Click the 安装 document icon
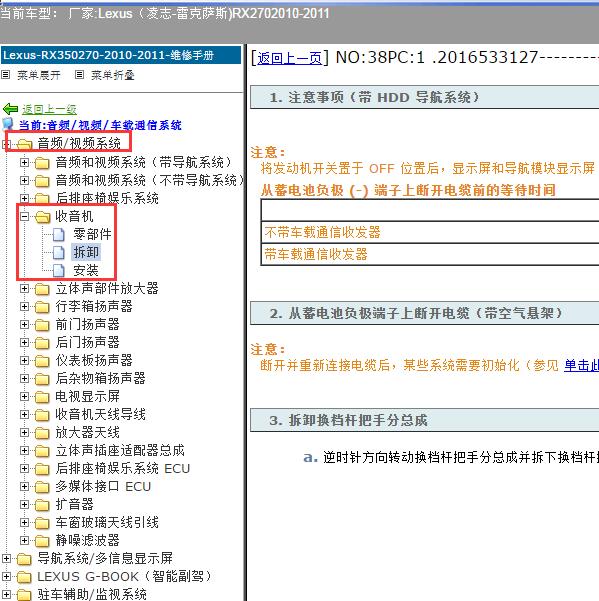 point(59,271)
